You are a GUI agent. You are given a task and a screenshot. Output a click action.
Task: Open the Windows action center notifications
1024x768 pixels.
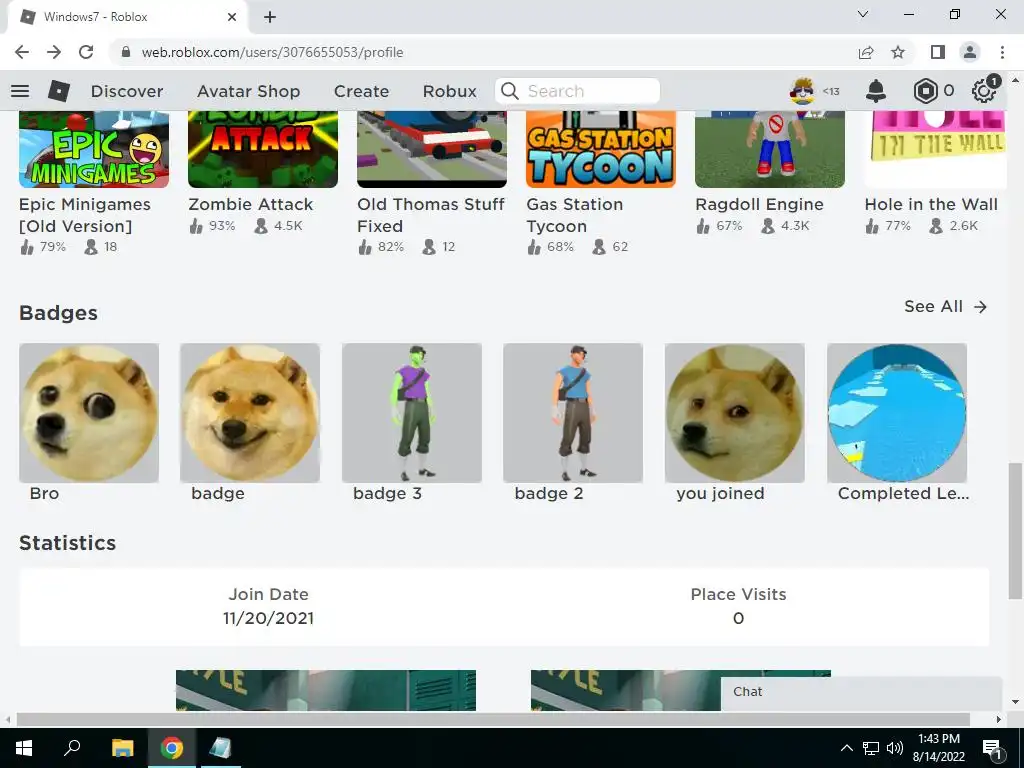point(992,748)
